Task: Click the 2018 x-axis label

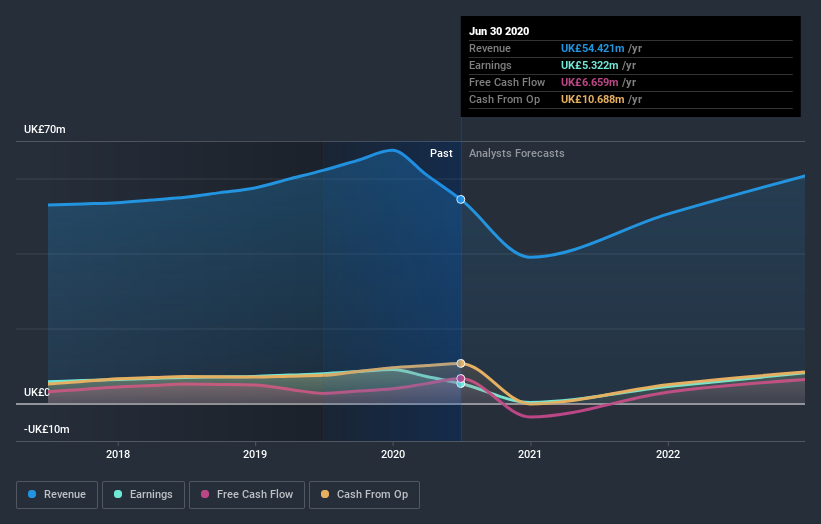Action: 118,454
